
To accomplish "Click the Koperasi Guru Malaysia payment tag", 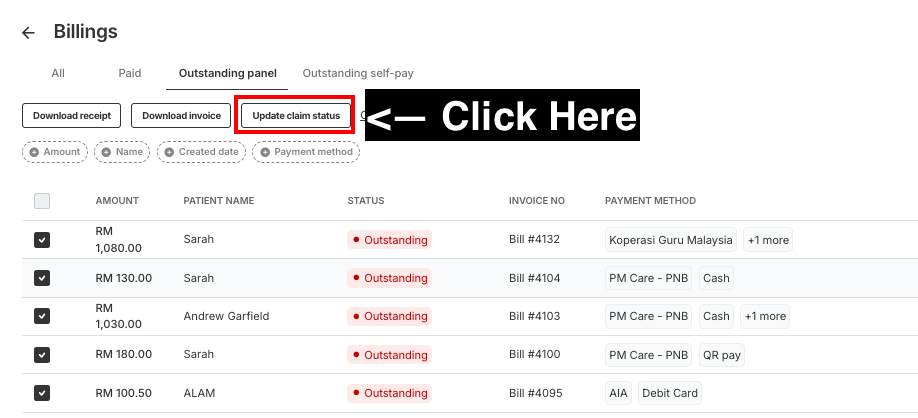I will pyautogui.click(x=671, y=240).
